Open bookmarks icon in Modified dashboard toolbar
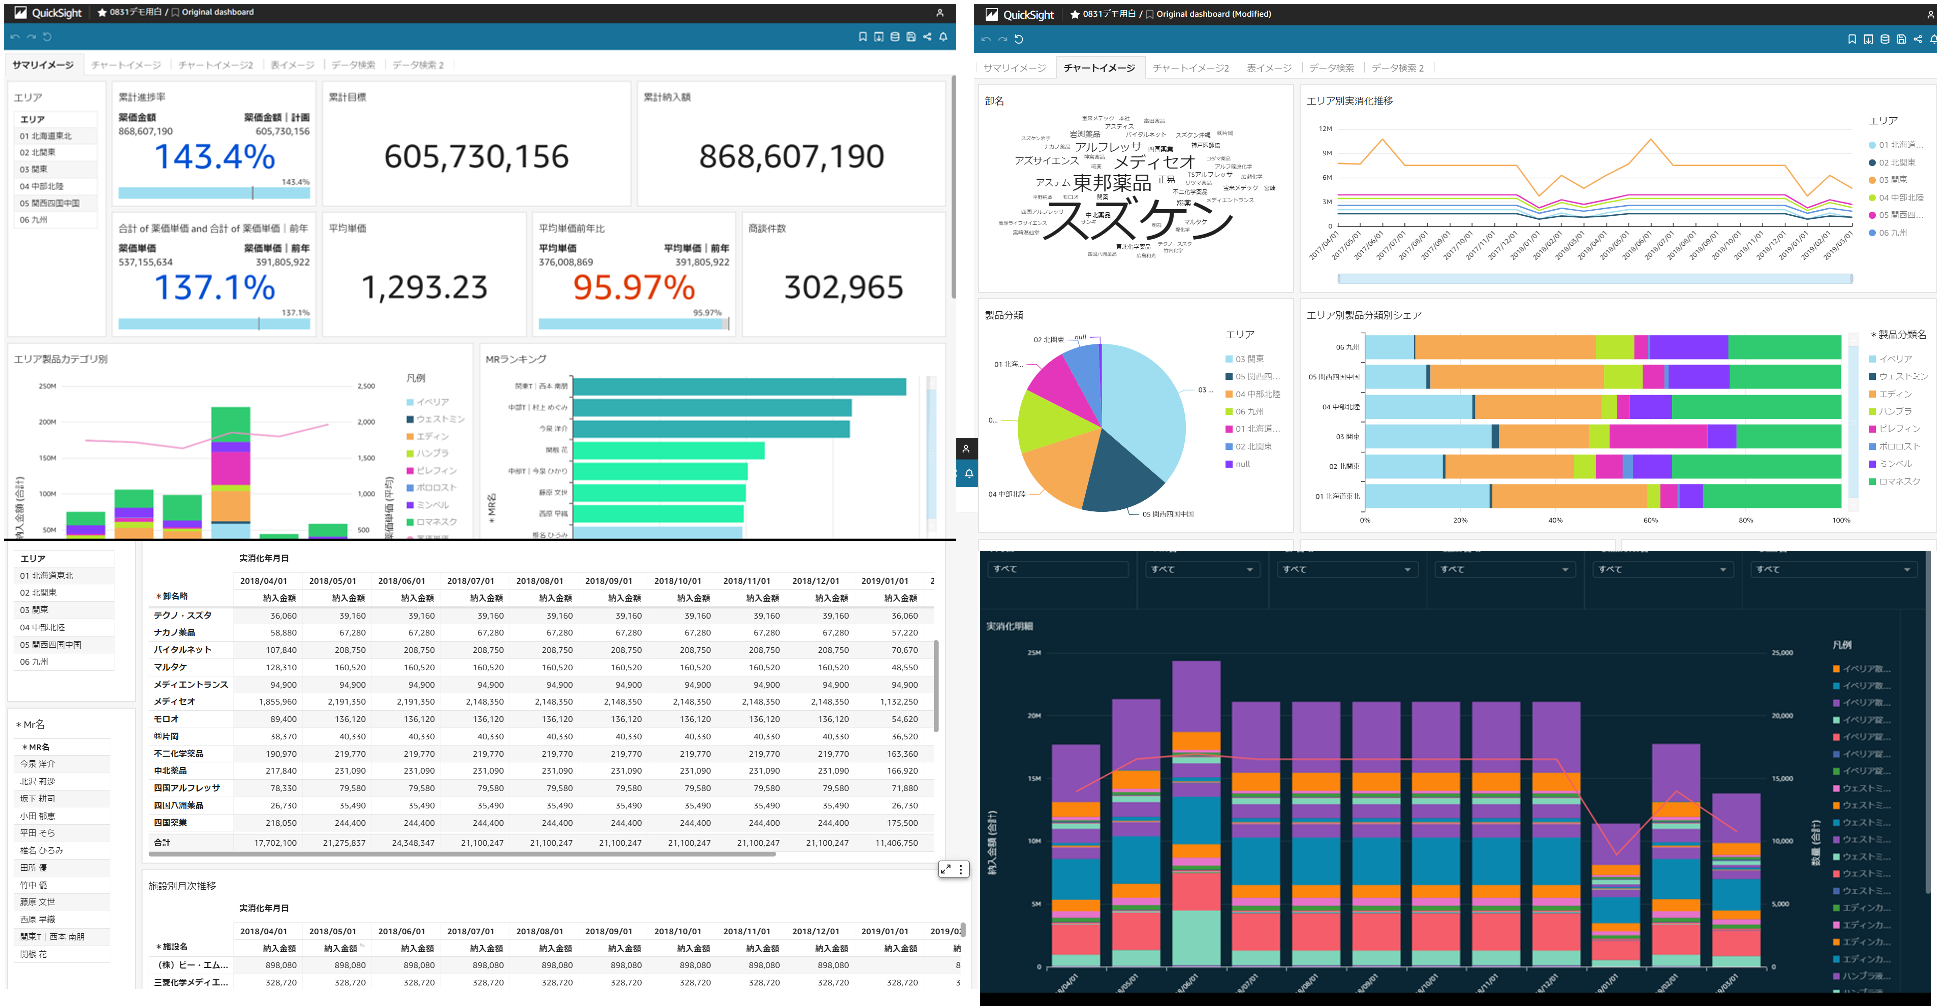1937x1007 pixels. point(1852,39)
